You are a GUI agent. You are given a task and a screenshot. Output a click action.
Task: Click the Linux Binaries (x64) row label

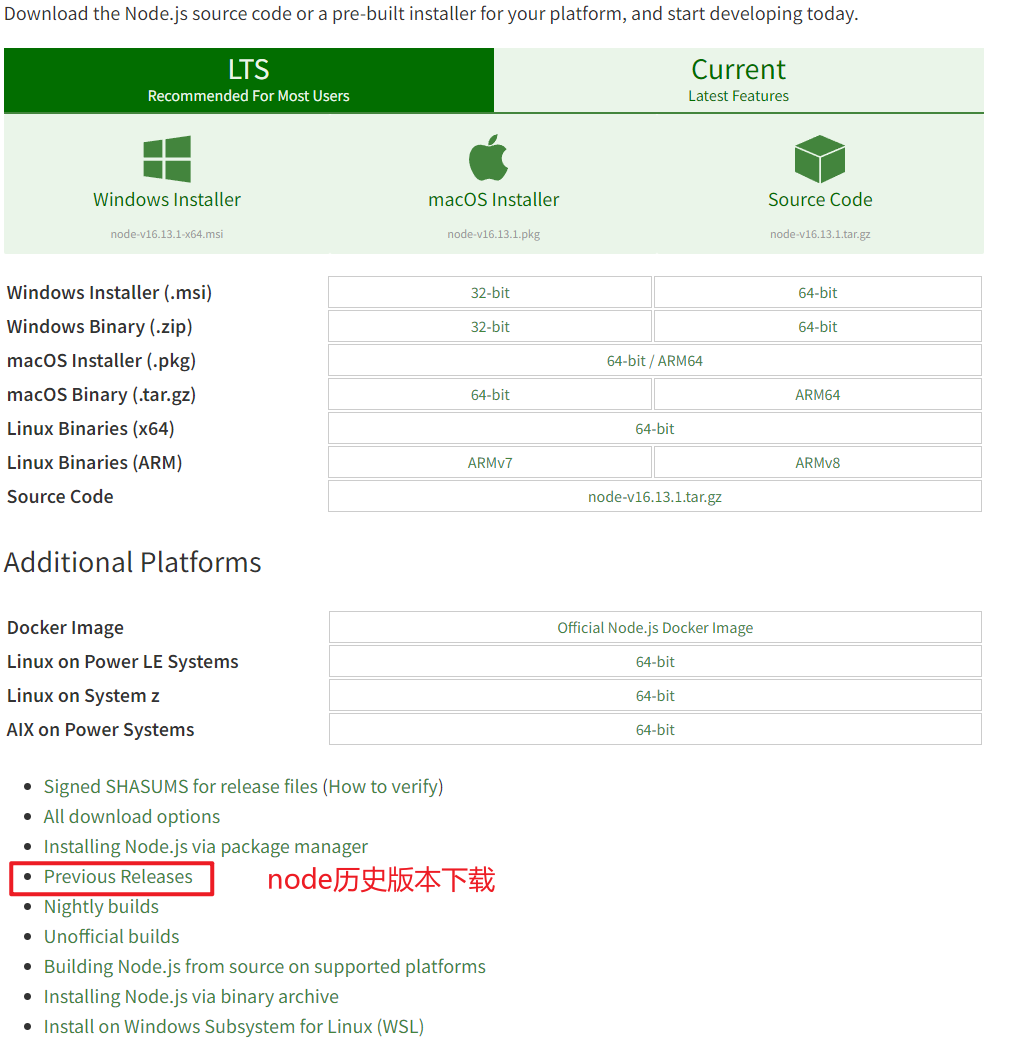click(91, 429)
